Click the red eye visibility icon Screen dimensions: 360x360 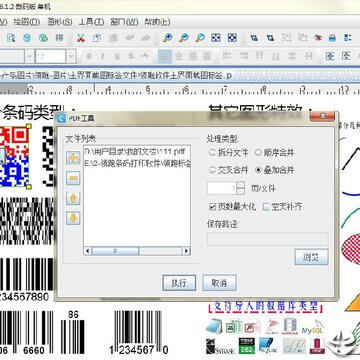(x=318, y=38)
